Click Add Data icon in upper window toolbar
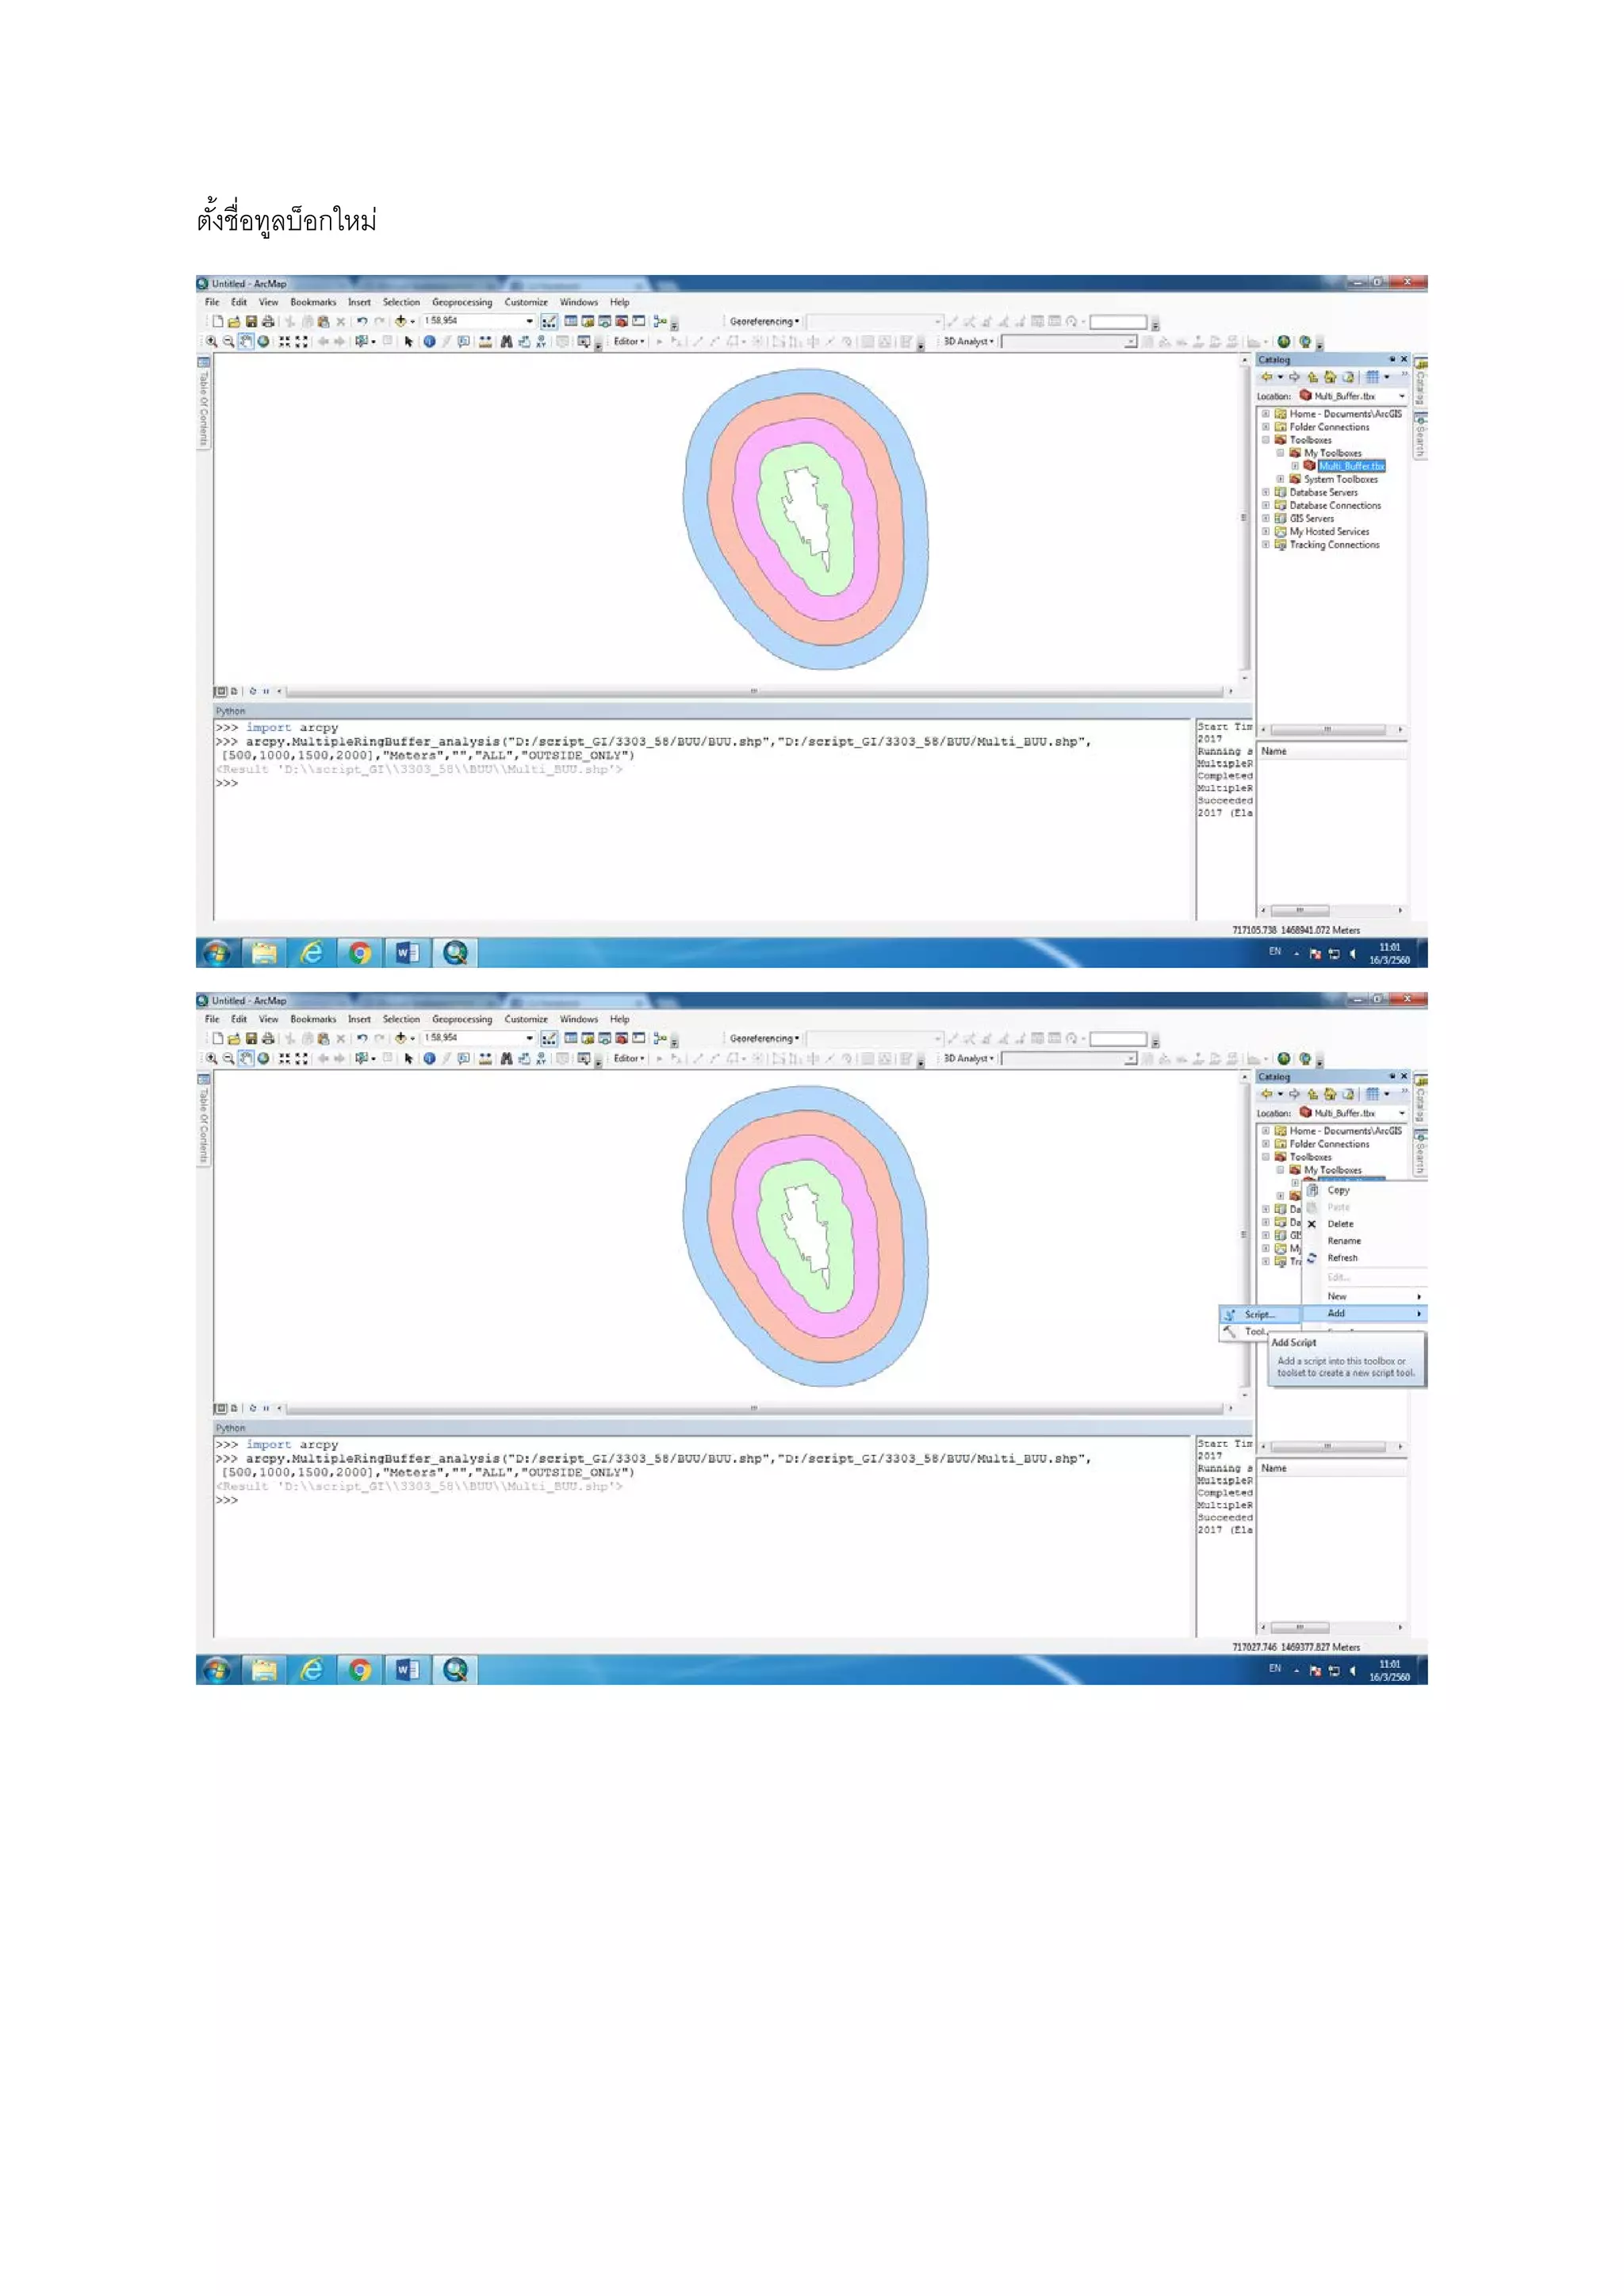Screen dimensions: 1624x2296 click(401, 321)
